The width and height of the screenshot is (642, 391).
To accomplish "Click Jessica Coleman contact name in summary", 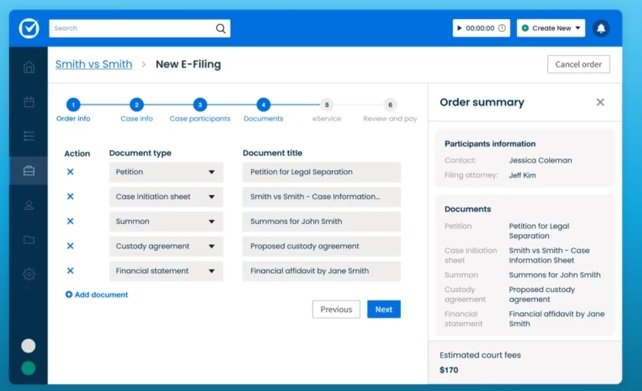I will pos(540,160).
